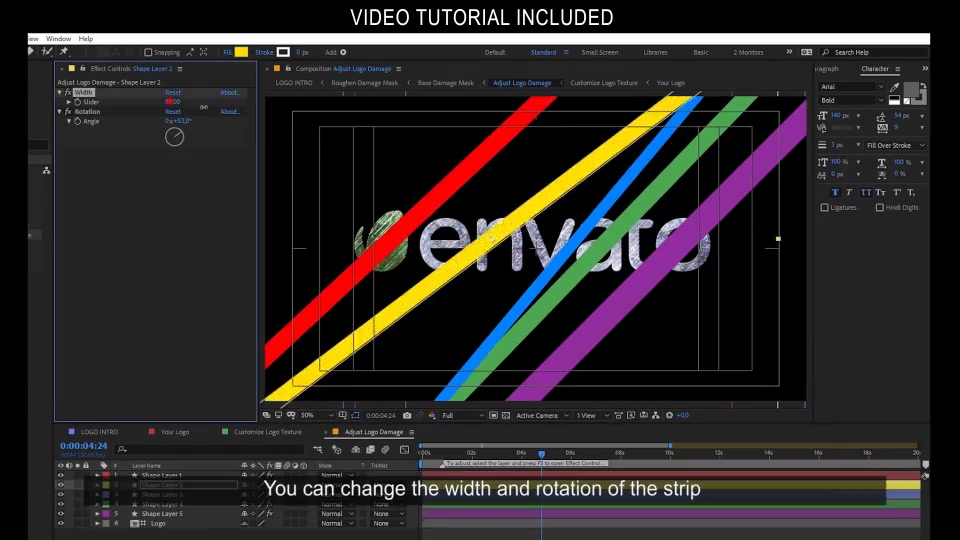Open the Graph Editor icon

(405, 449)
